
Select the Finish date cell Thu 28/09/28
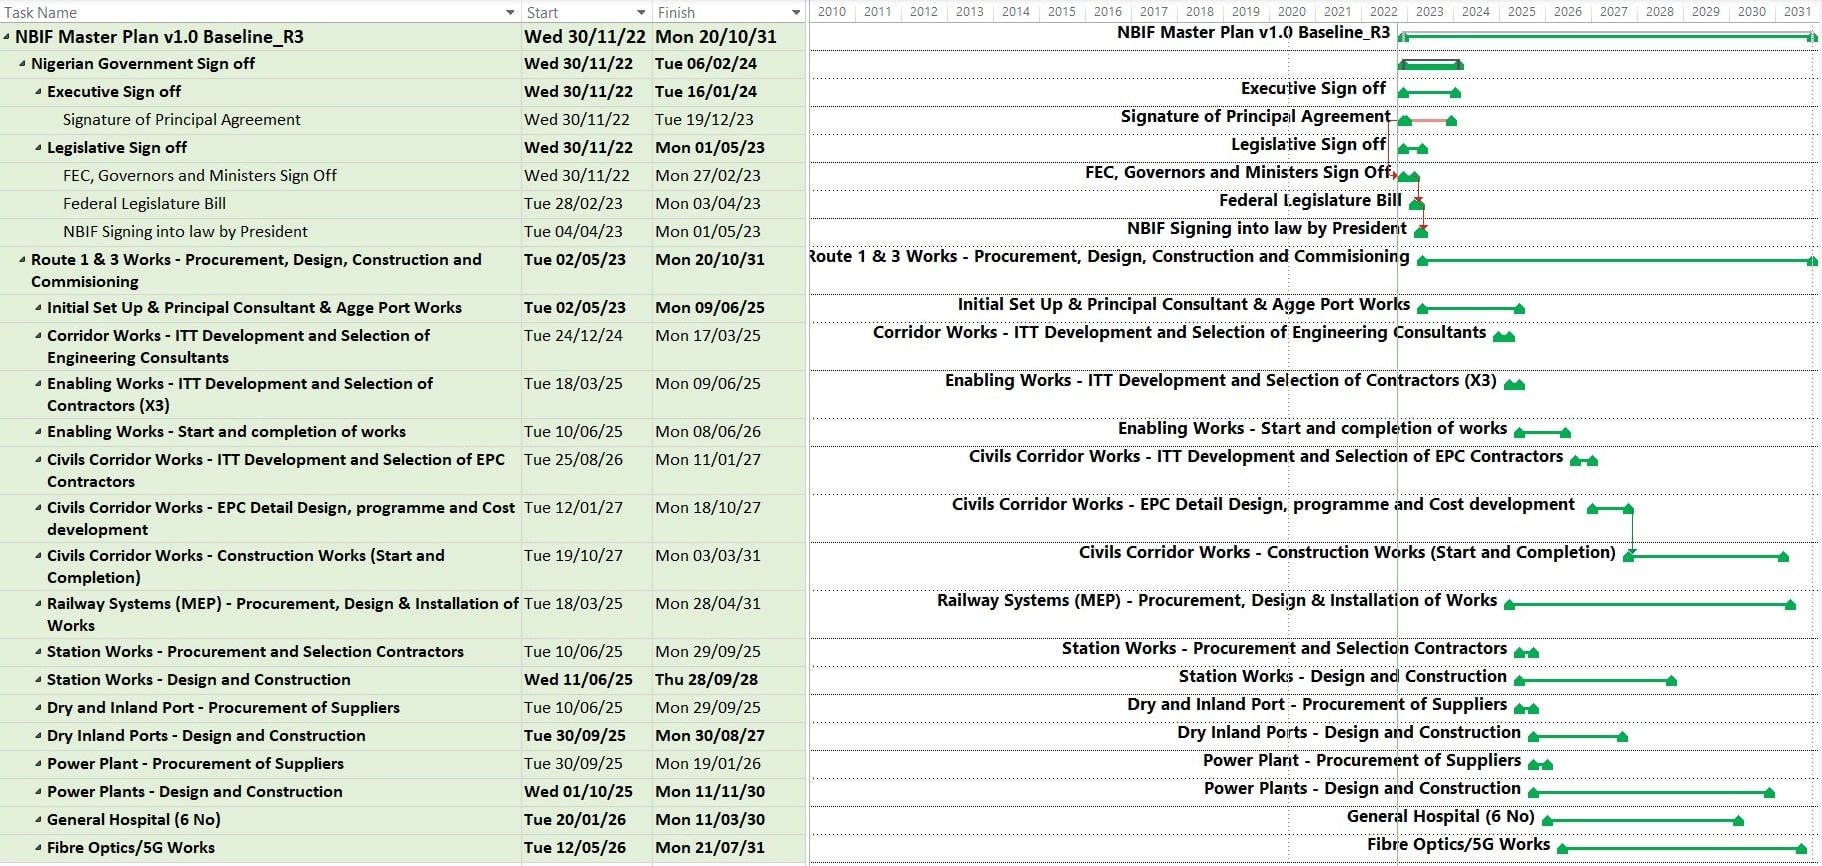pos(706,680)
